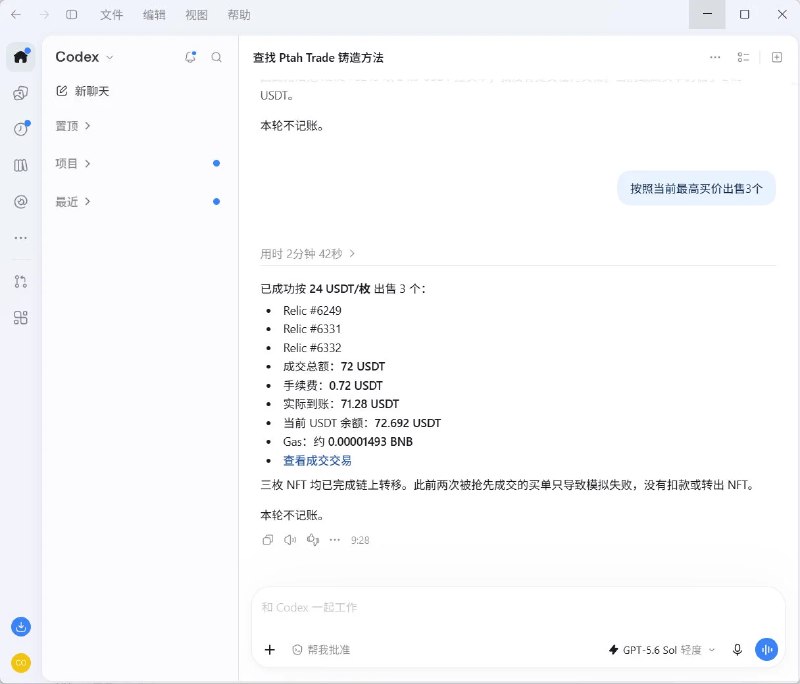Open the Codex workspace dropdown
This screenshot has height=684, width=800.
(84, 57)
